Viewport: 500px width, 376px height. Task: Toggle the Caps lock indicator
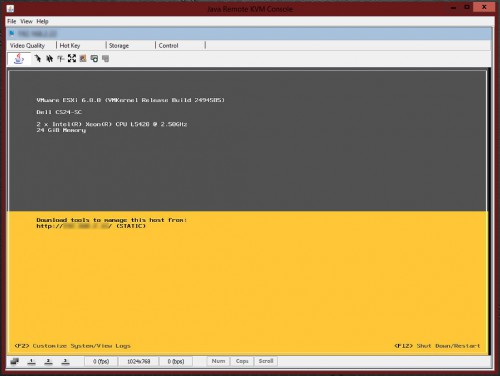coord(242,361)
